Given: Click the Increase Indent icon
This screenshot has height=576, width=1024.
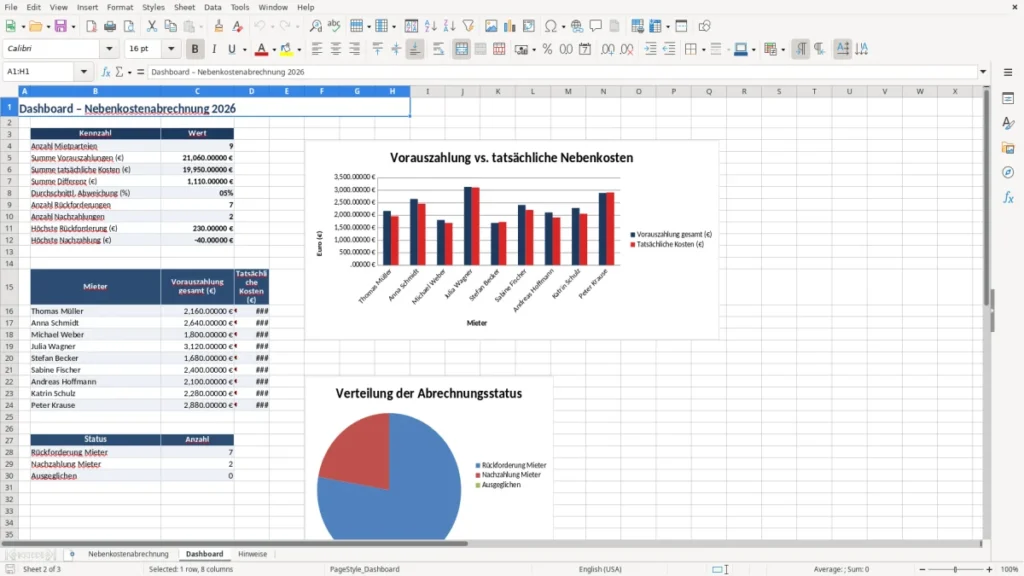Looking at the screenshot, I should click(x=650, y=49).
